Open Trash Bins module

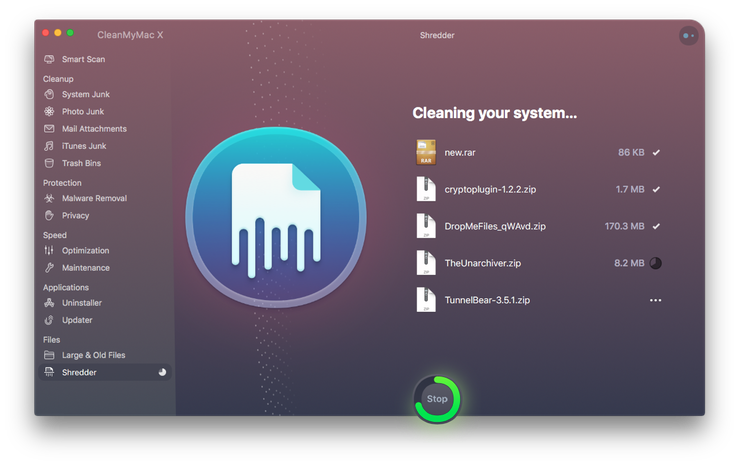(x=82, y=163)
